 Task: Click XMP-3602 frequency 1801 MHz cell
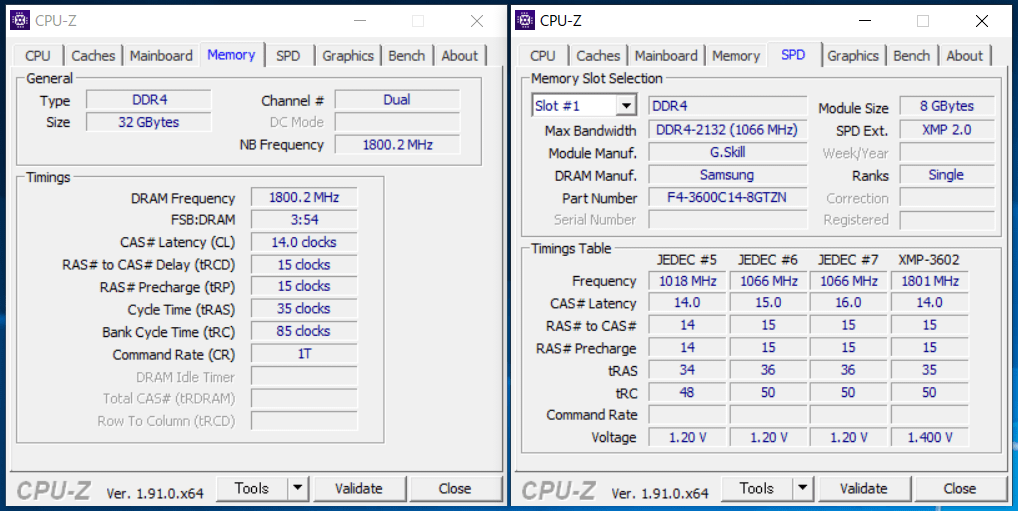930,281
